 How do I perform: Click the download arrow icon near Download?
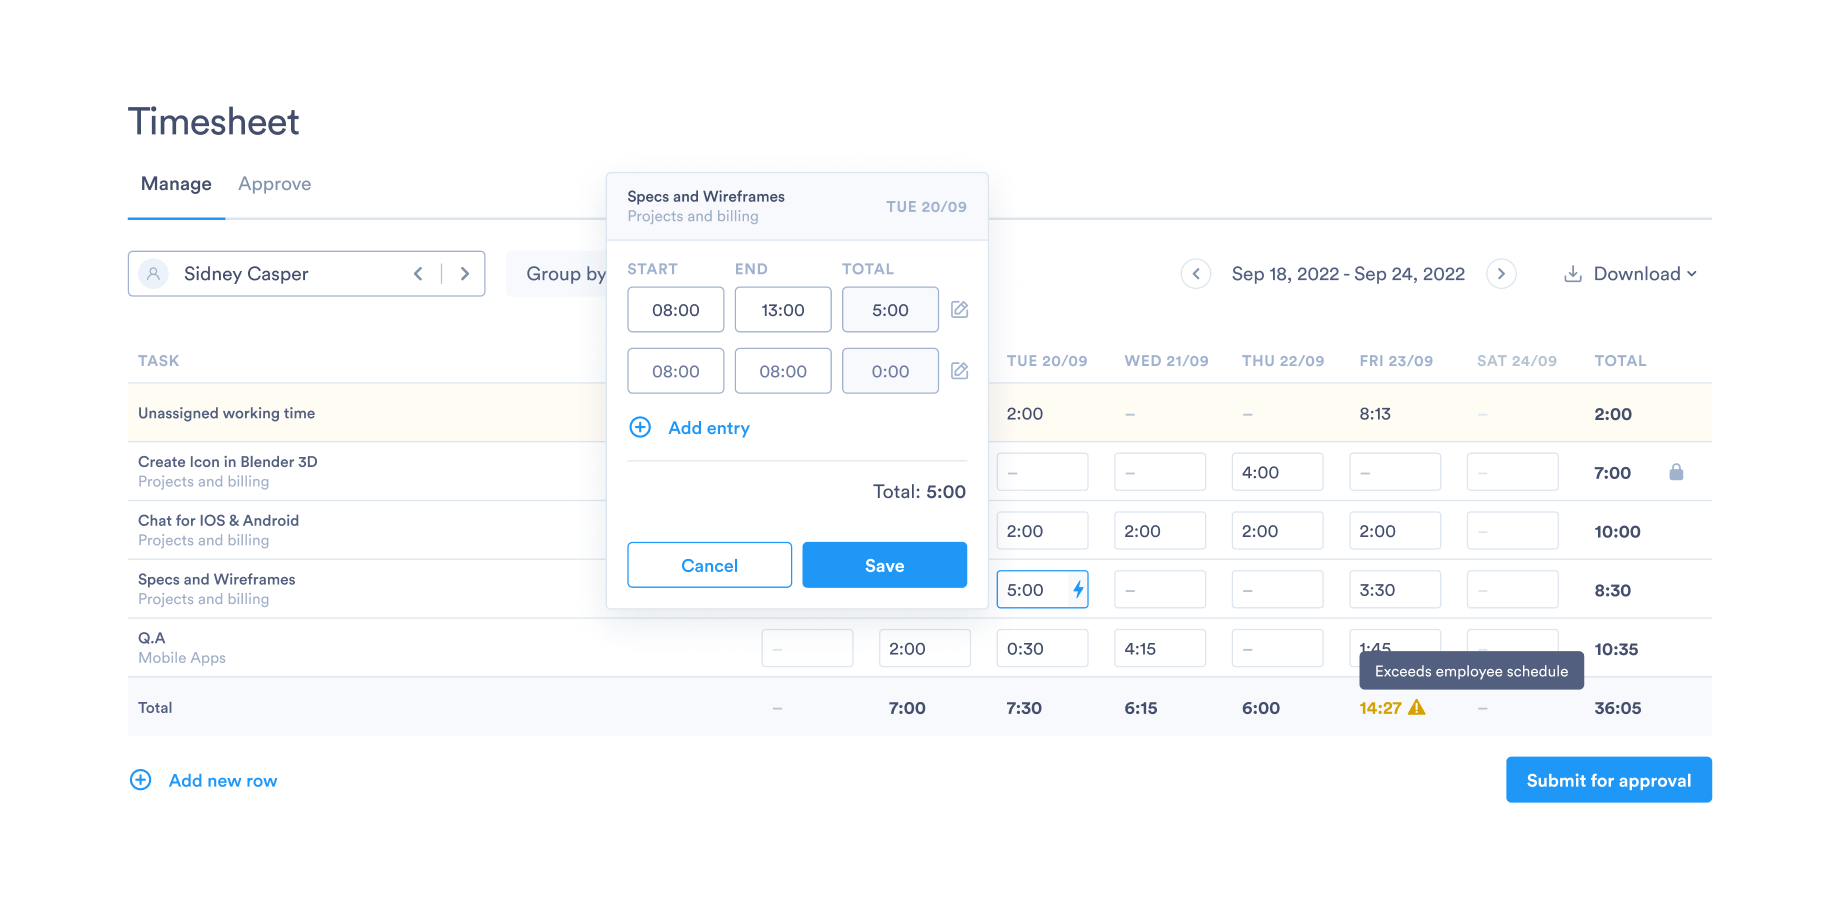1574,273
